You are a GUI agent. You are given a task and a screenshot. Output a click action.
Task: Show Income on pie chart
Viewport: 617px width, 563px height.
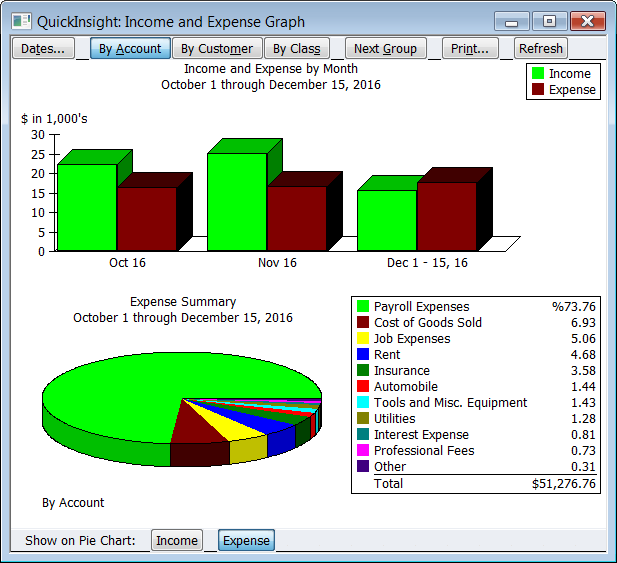[x=176, y=540]
